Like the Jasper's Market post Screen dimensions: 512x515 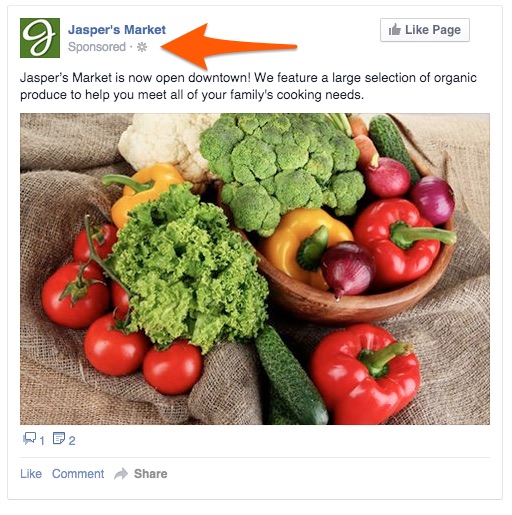tap(31, 474)
